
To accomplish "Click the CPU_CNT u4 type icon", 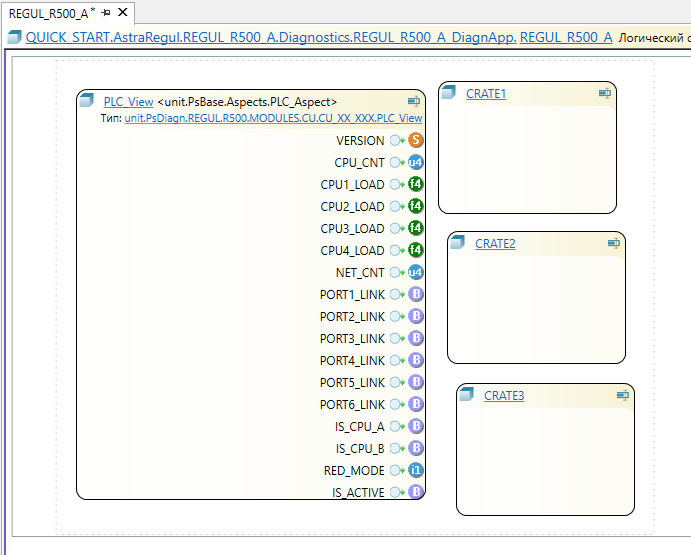I will 416,163.
